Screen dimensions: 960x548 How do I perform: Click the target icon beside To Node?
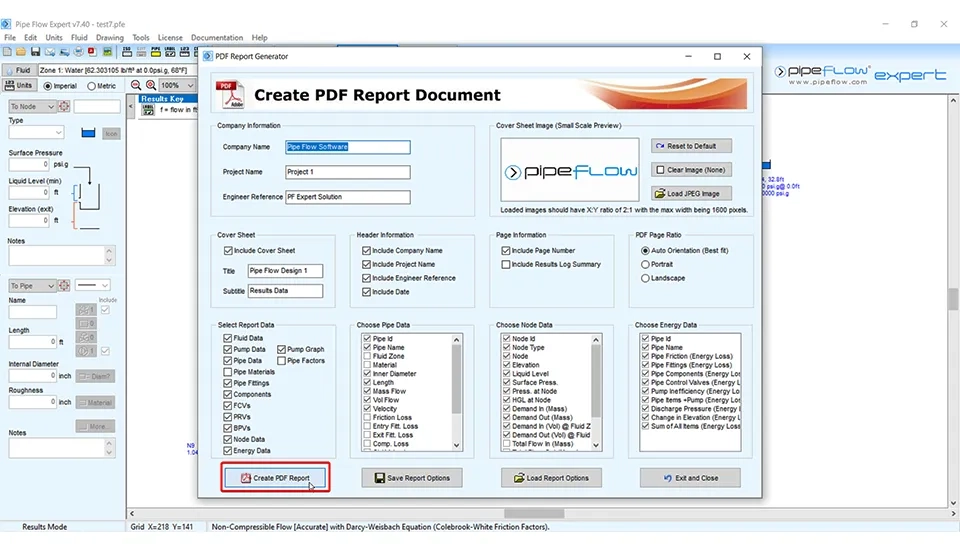(x=64, y=106)
